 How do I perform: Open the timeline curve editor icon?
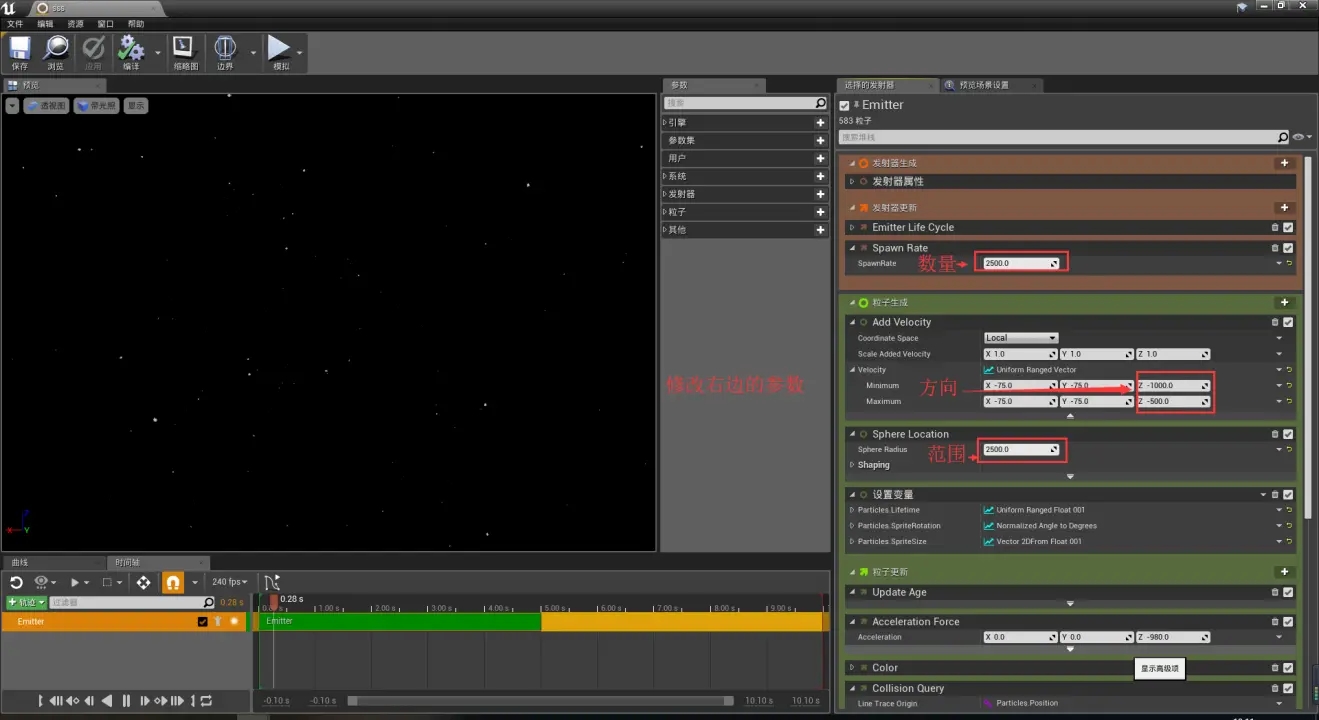coord(272,582)
